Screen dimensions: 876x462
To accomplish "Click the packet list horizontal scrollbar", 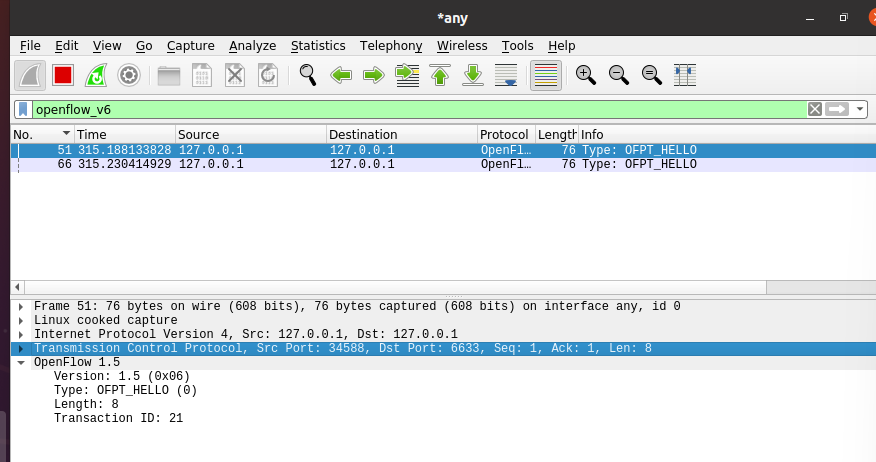I will 395,287.
